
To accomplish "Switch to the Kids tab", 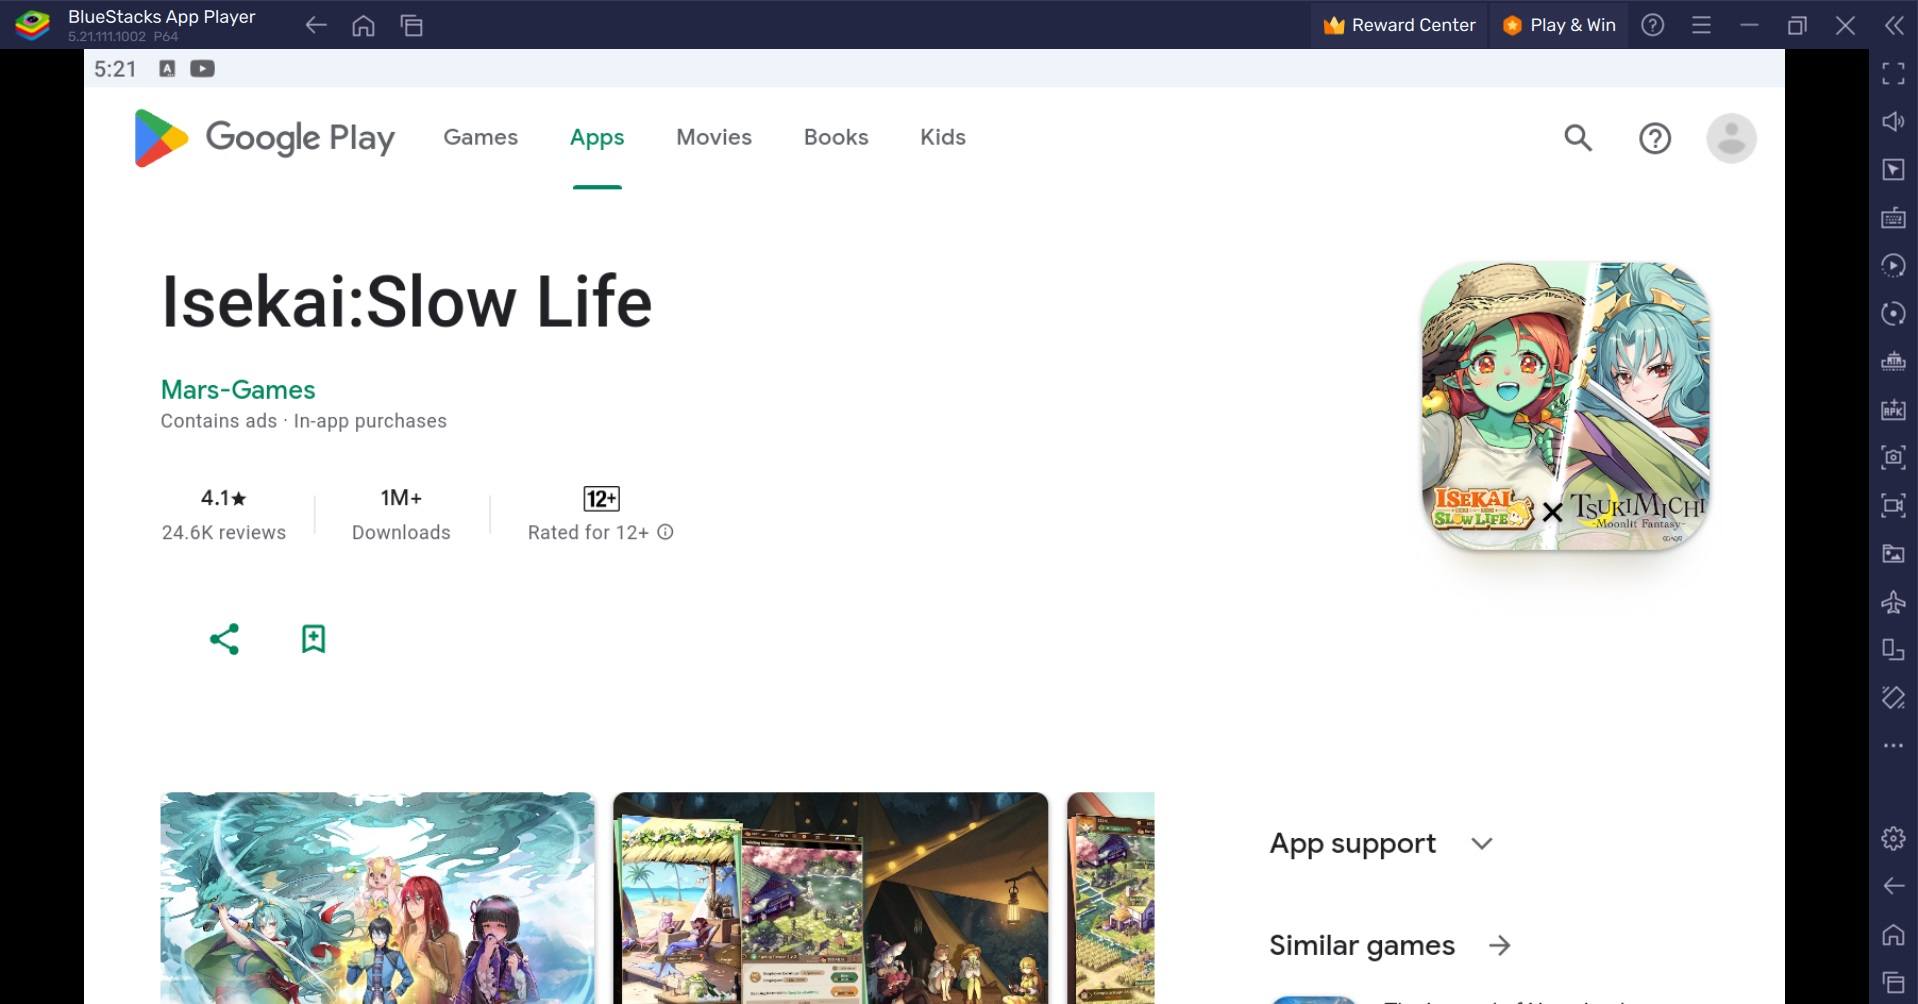I will pos(943,137).
